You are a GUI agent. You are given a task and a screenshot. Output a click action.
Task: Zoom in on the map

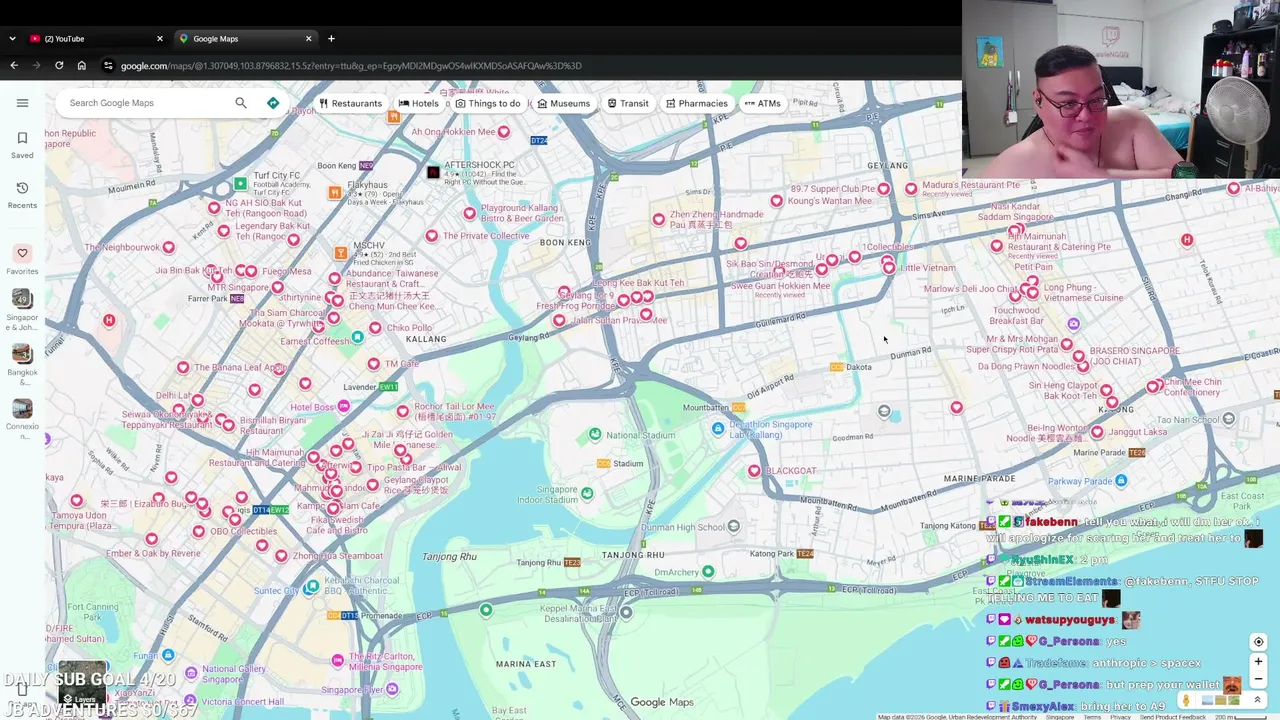coord(1258,662)
